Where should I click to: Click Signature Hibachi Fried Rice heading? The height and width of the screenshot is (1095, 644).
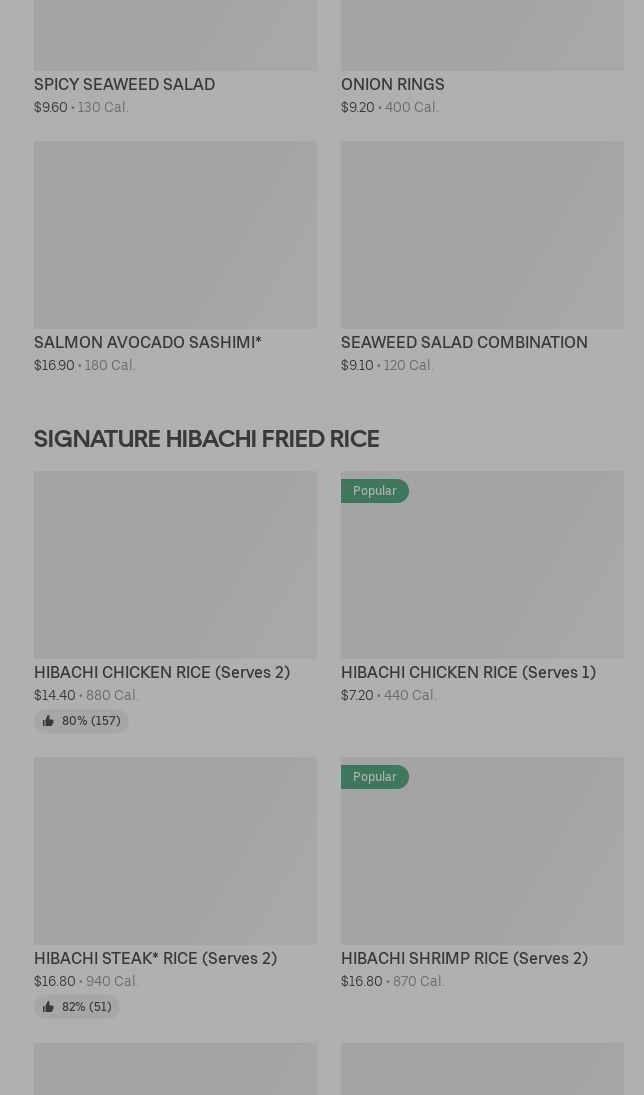click(x=206, y=439)
